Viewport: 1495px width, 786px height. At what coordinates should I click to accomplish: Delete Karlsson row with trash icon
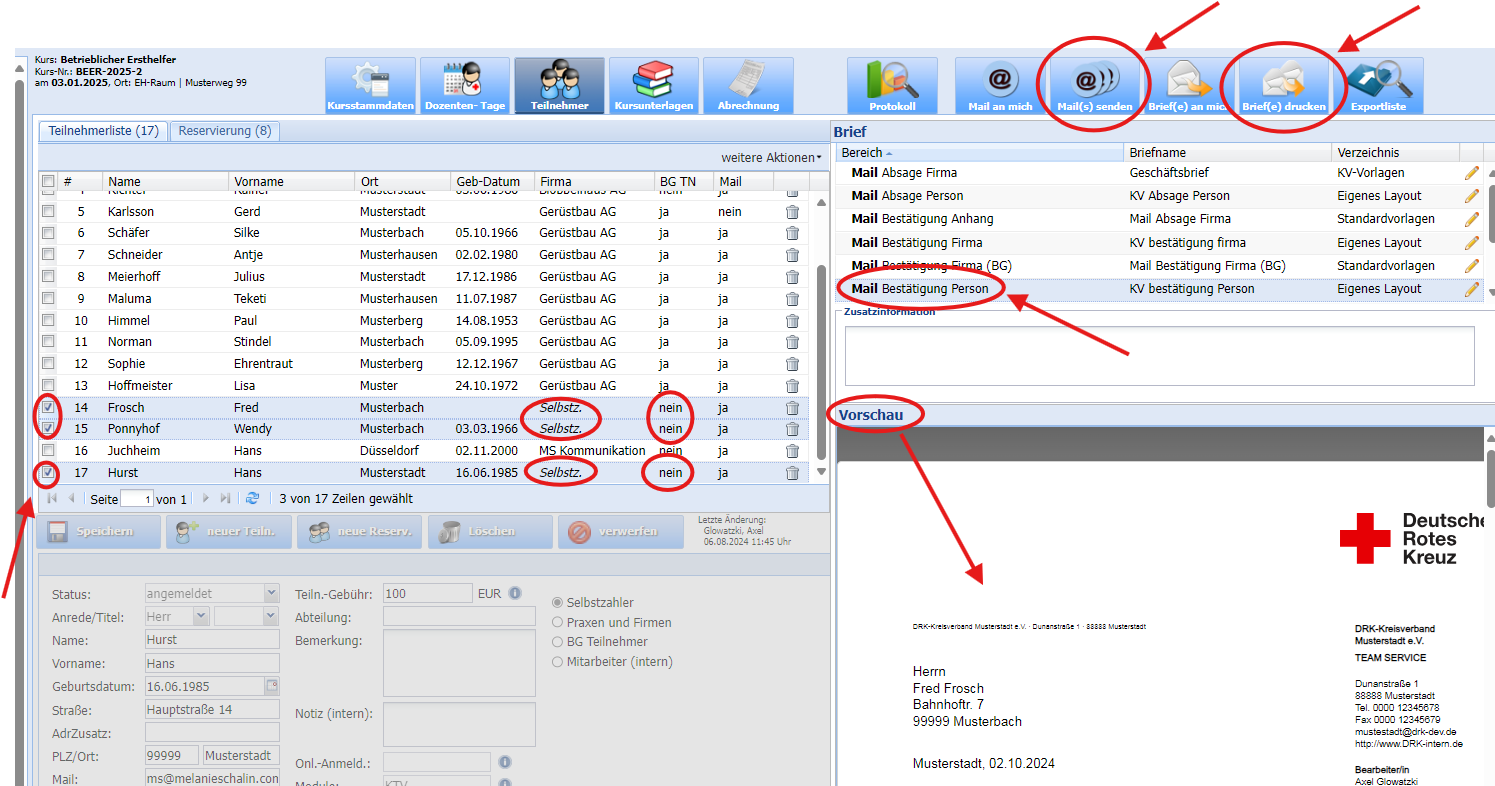(x=792, y=212)
